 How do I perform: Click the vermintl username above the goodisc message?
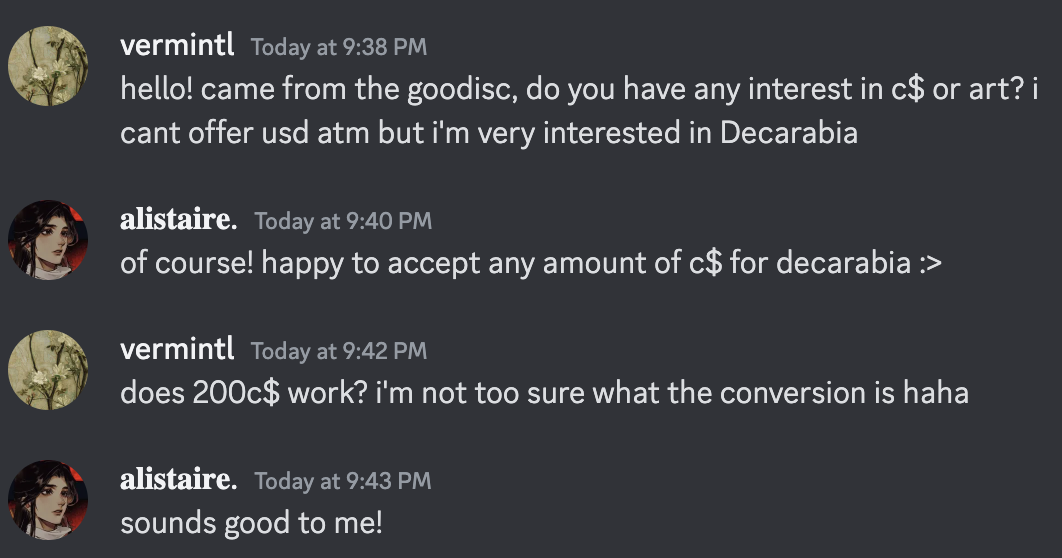[x=177, y=45]
